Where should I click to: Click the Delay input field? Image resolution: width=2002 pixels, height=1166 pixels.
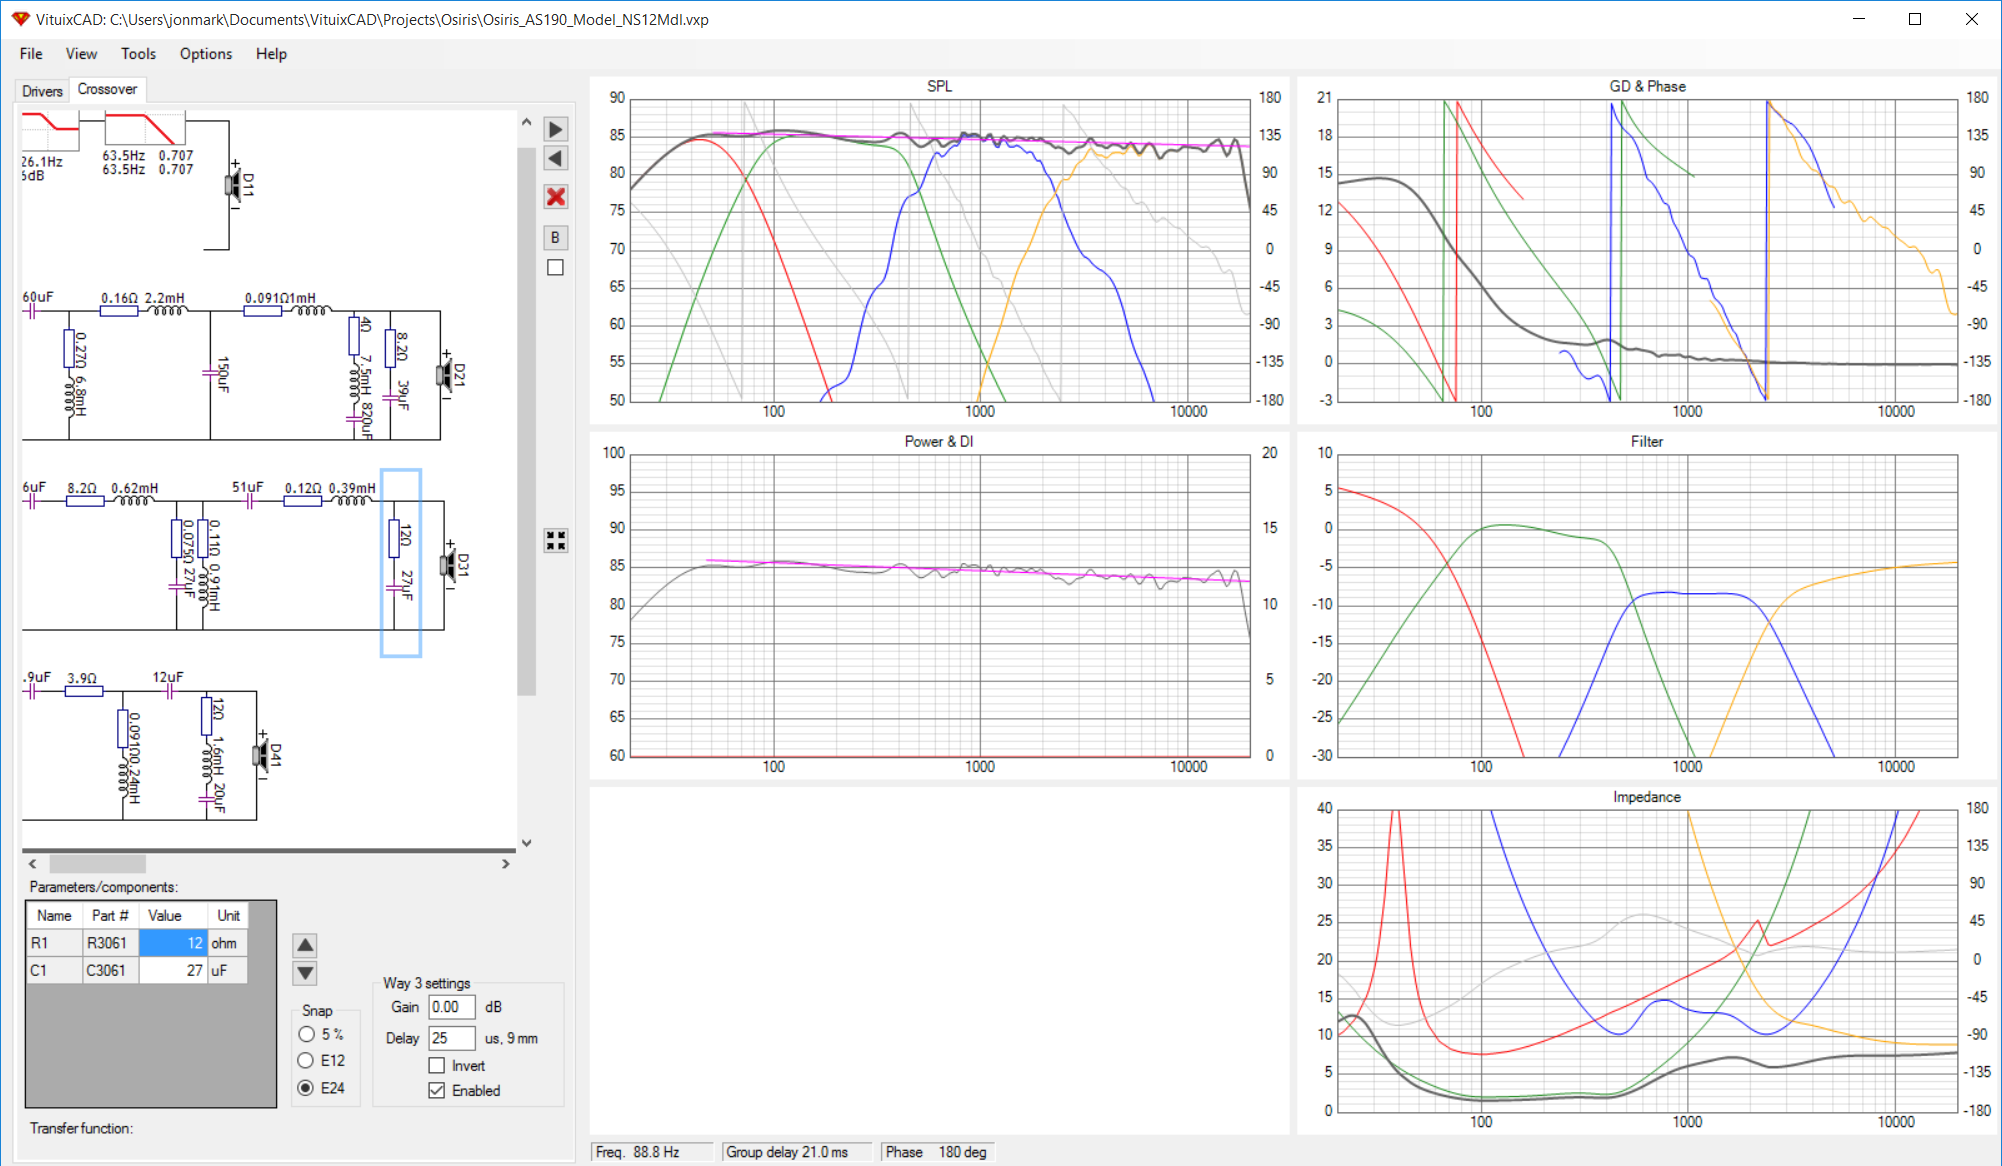coord(452,1038)
